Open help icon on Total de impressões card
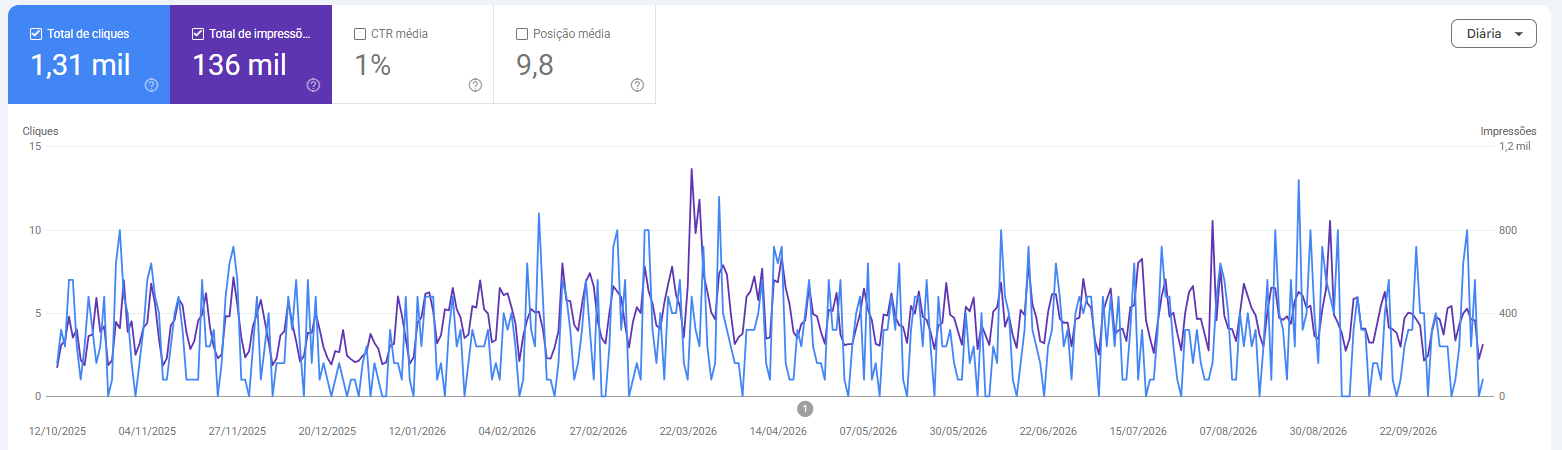1562x450 pixels. tap(313, 85)
